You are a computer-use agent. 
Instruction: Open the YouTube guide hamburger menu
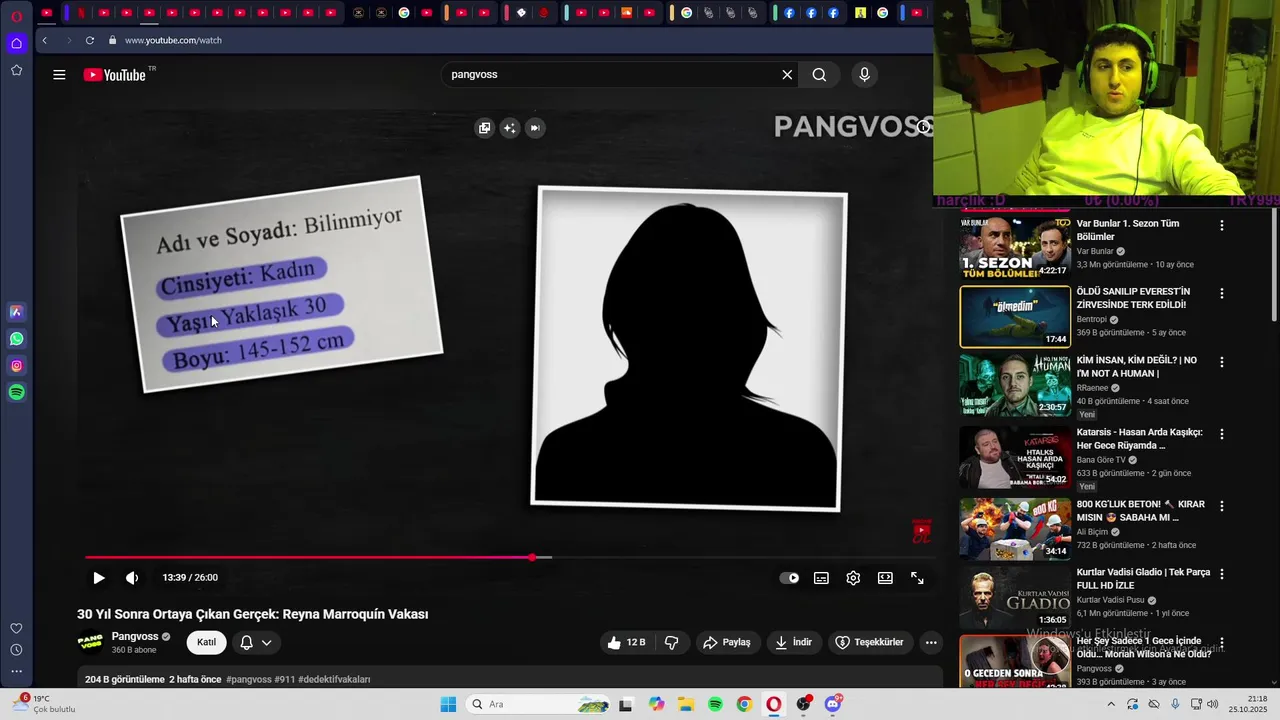coord(59,74)
